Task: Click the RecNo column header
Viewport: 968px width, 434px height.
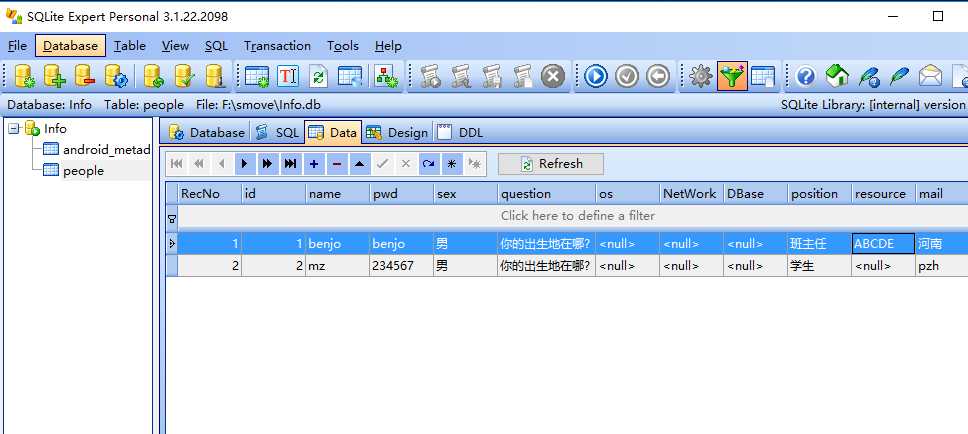Action: pos(210,194)
